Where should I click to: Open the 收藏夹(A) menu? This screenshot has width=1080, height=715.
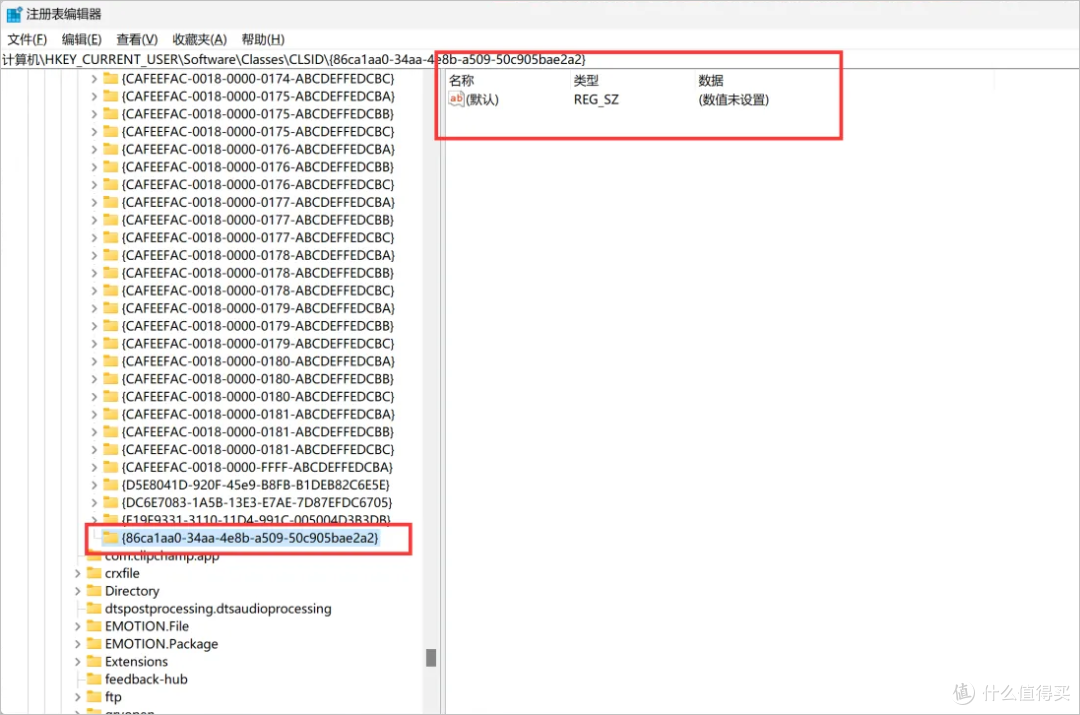[199, 39]
